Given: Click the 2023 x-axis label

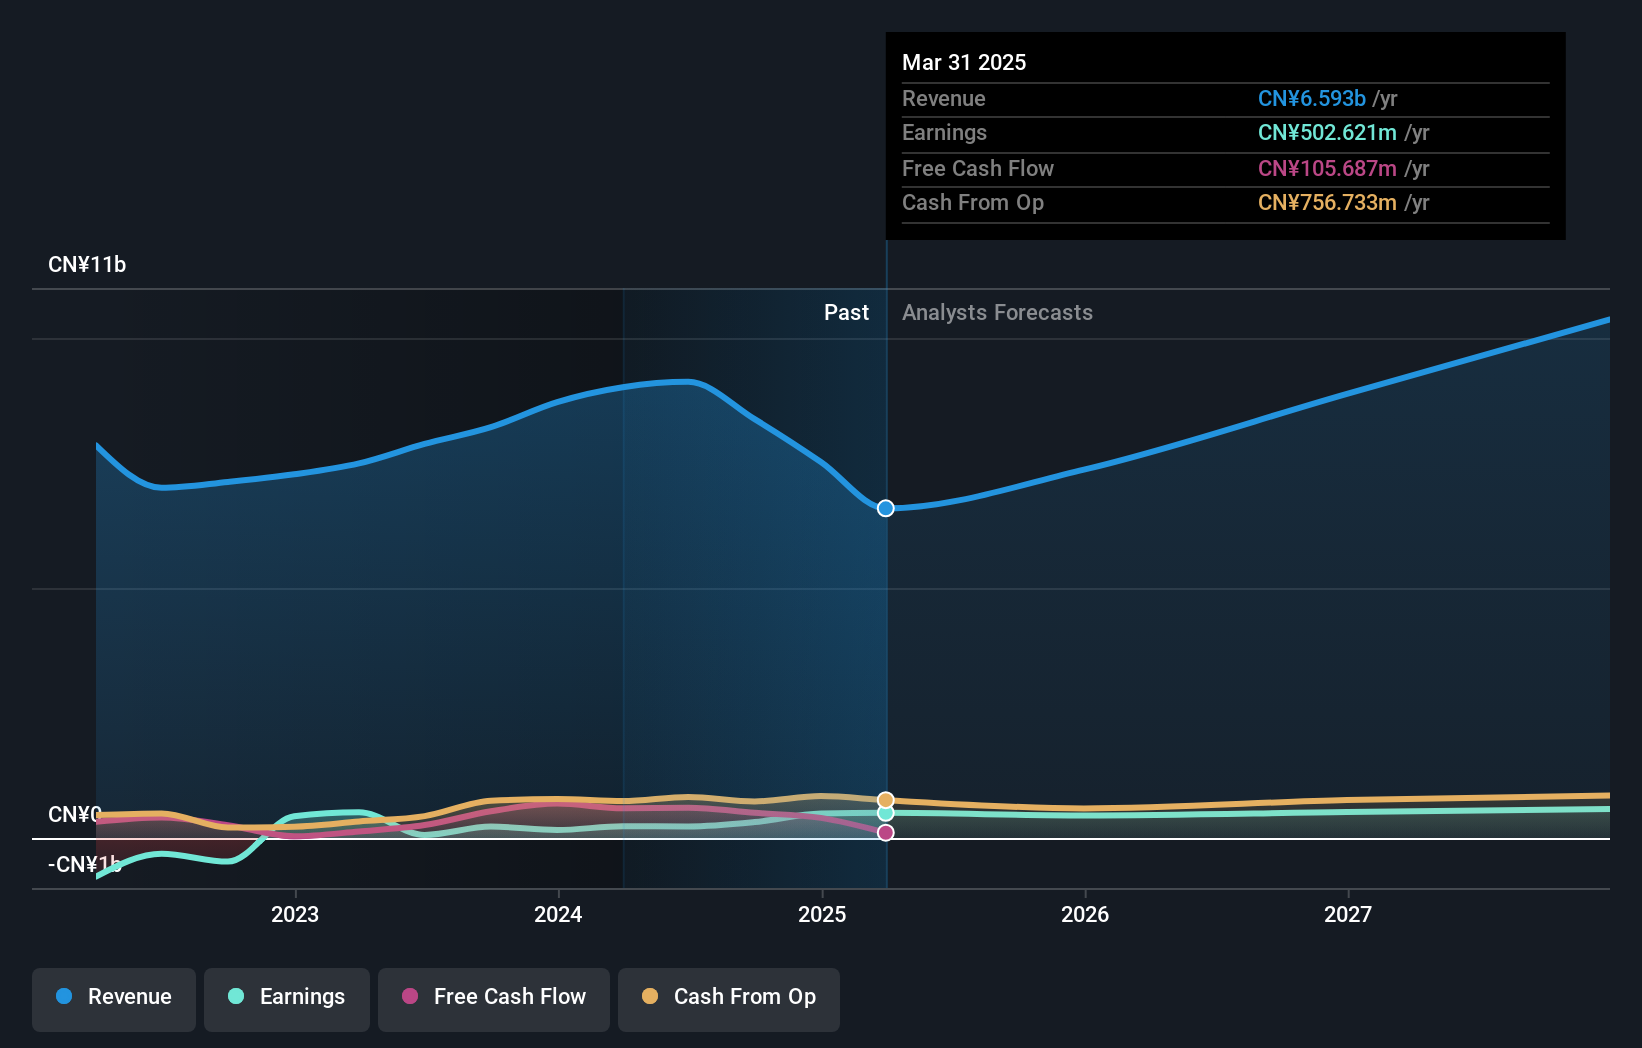Looking at the screenshot, I should 295,914.
